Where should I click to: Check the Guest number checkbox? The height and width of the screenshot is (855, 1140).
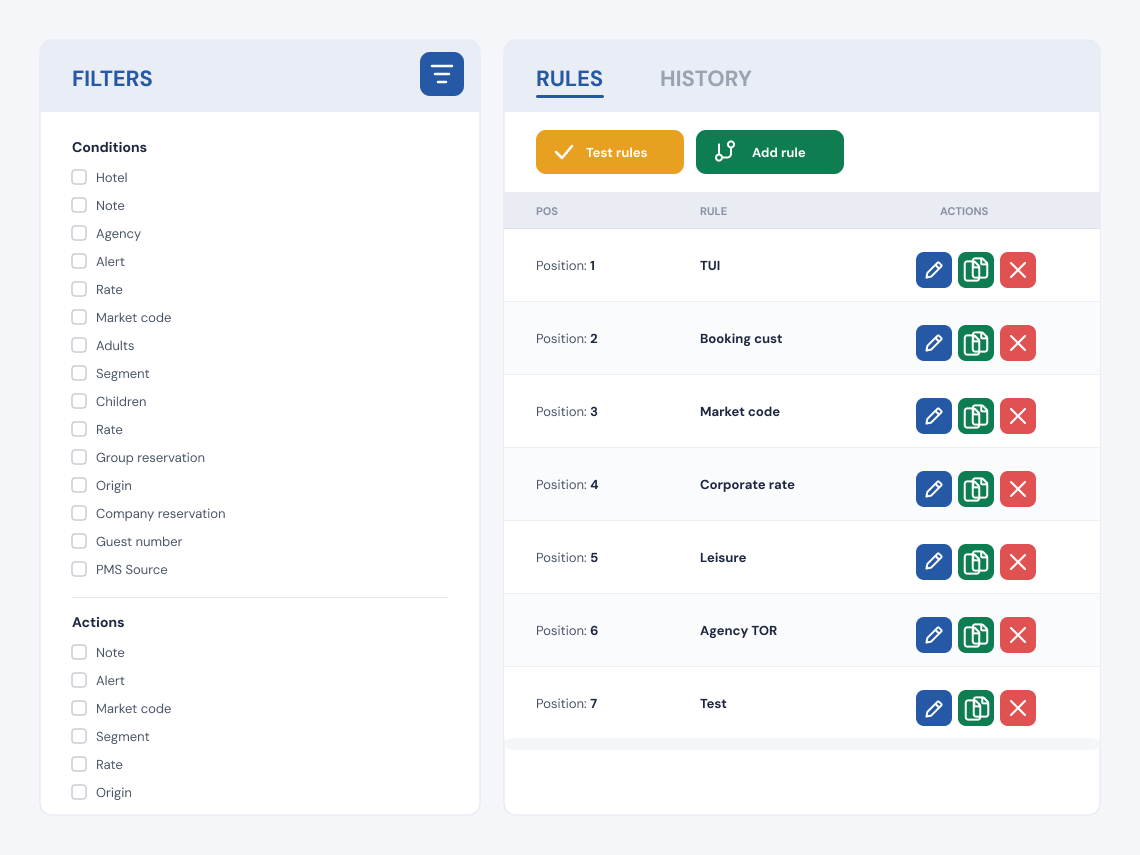(x=79, y=542)
